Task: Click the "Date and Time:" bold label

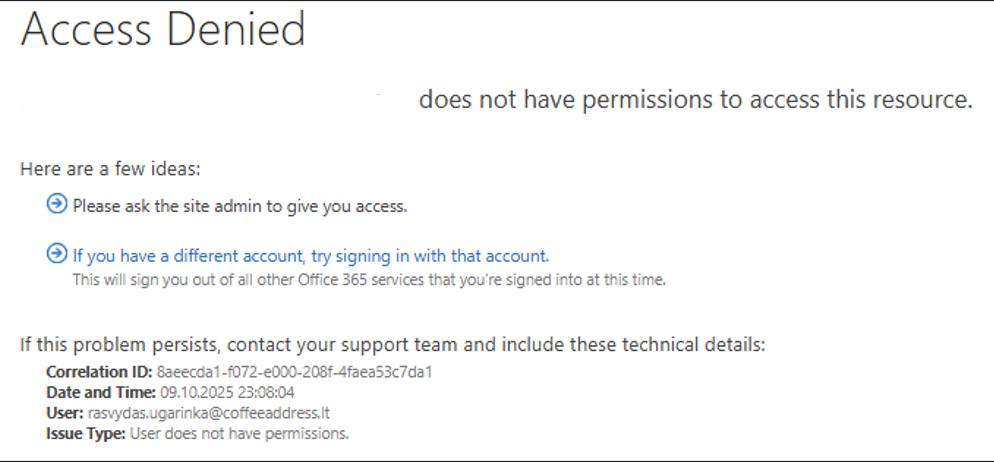Action: [101, 392]
